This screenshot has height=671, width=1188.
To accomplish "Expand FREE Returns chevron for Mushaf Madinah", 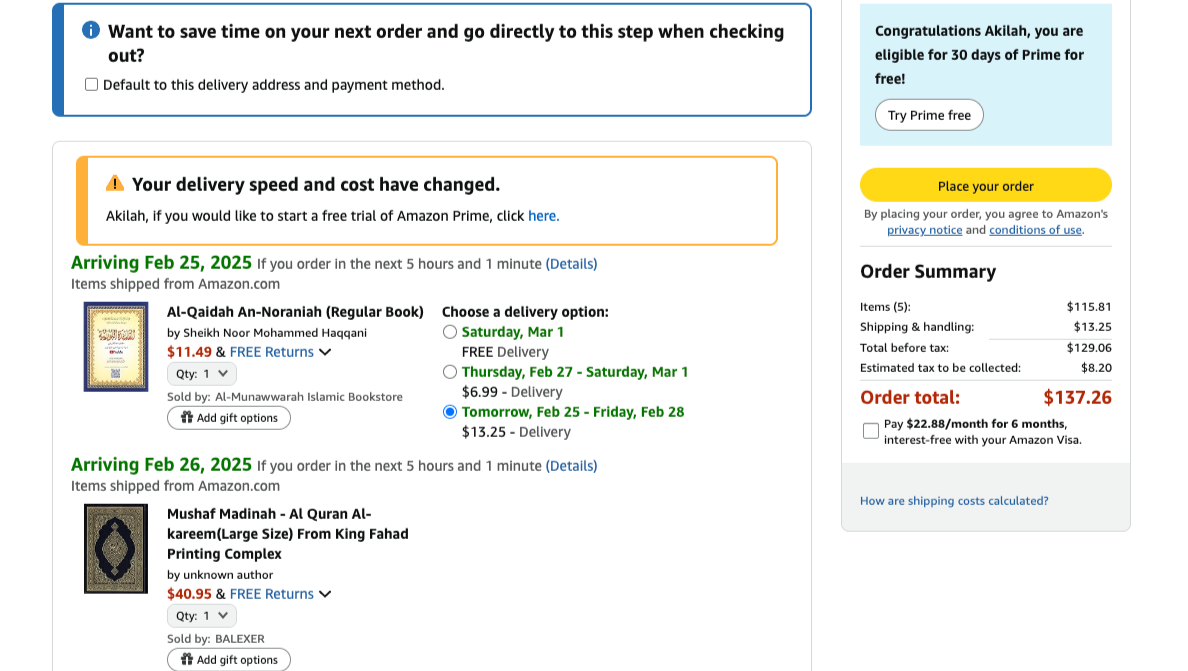I will click(x=325, y=594).
